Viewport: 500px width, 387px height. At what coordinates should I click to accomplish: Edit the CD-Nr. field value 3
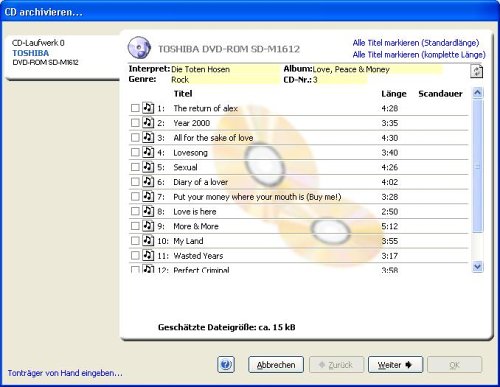click(340, 80)
